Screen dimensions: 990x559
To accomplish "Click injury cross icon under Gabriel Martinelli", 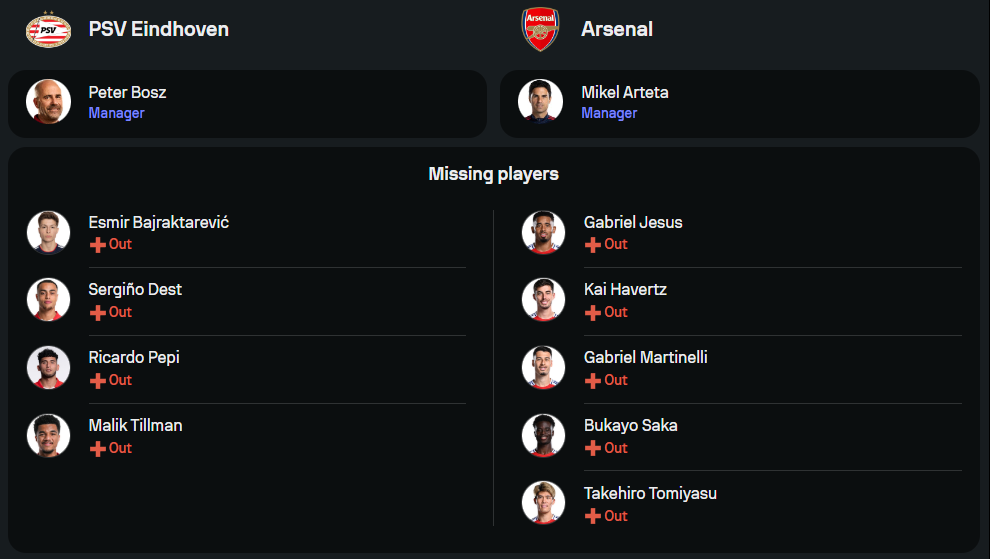I will click(x=593, y=381).
